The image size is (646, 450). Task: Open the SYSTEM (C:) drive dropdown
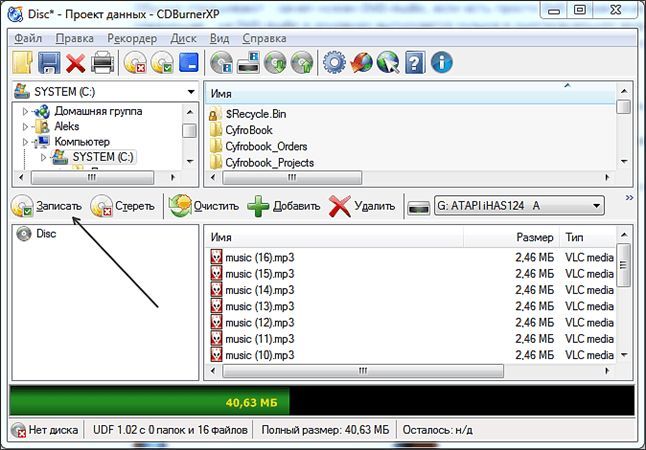click(x=105, y=91)
